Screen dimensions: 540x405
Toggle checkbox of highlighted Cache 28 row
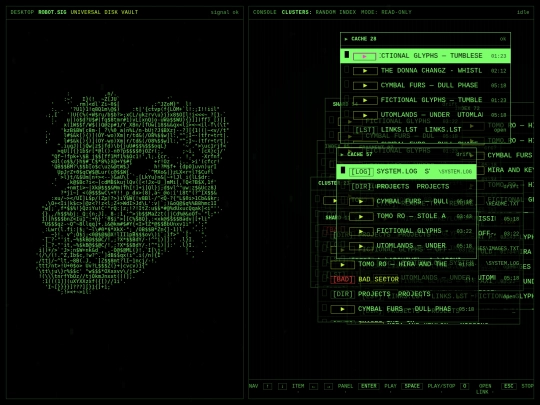click(347, 55)
